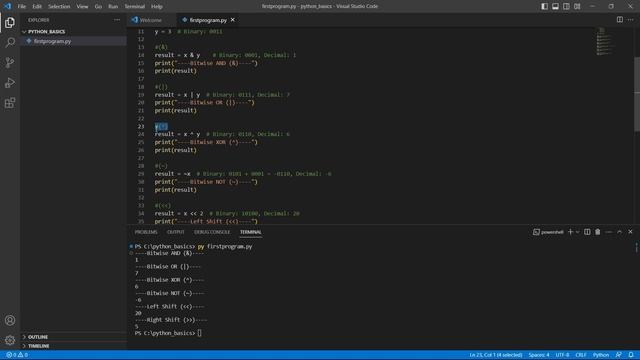This screenshot has width=640, height=360.
Task: Click '----Bitwise XOR (^)----' terminal output
Action: click(169, 280)
